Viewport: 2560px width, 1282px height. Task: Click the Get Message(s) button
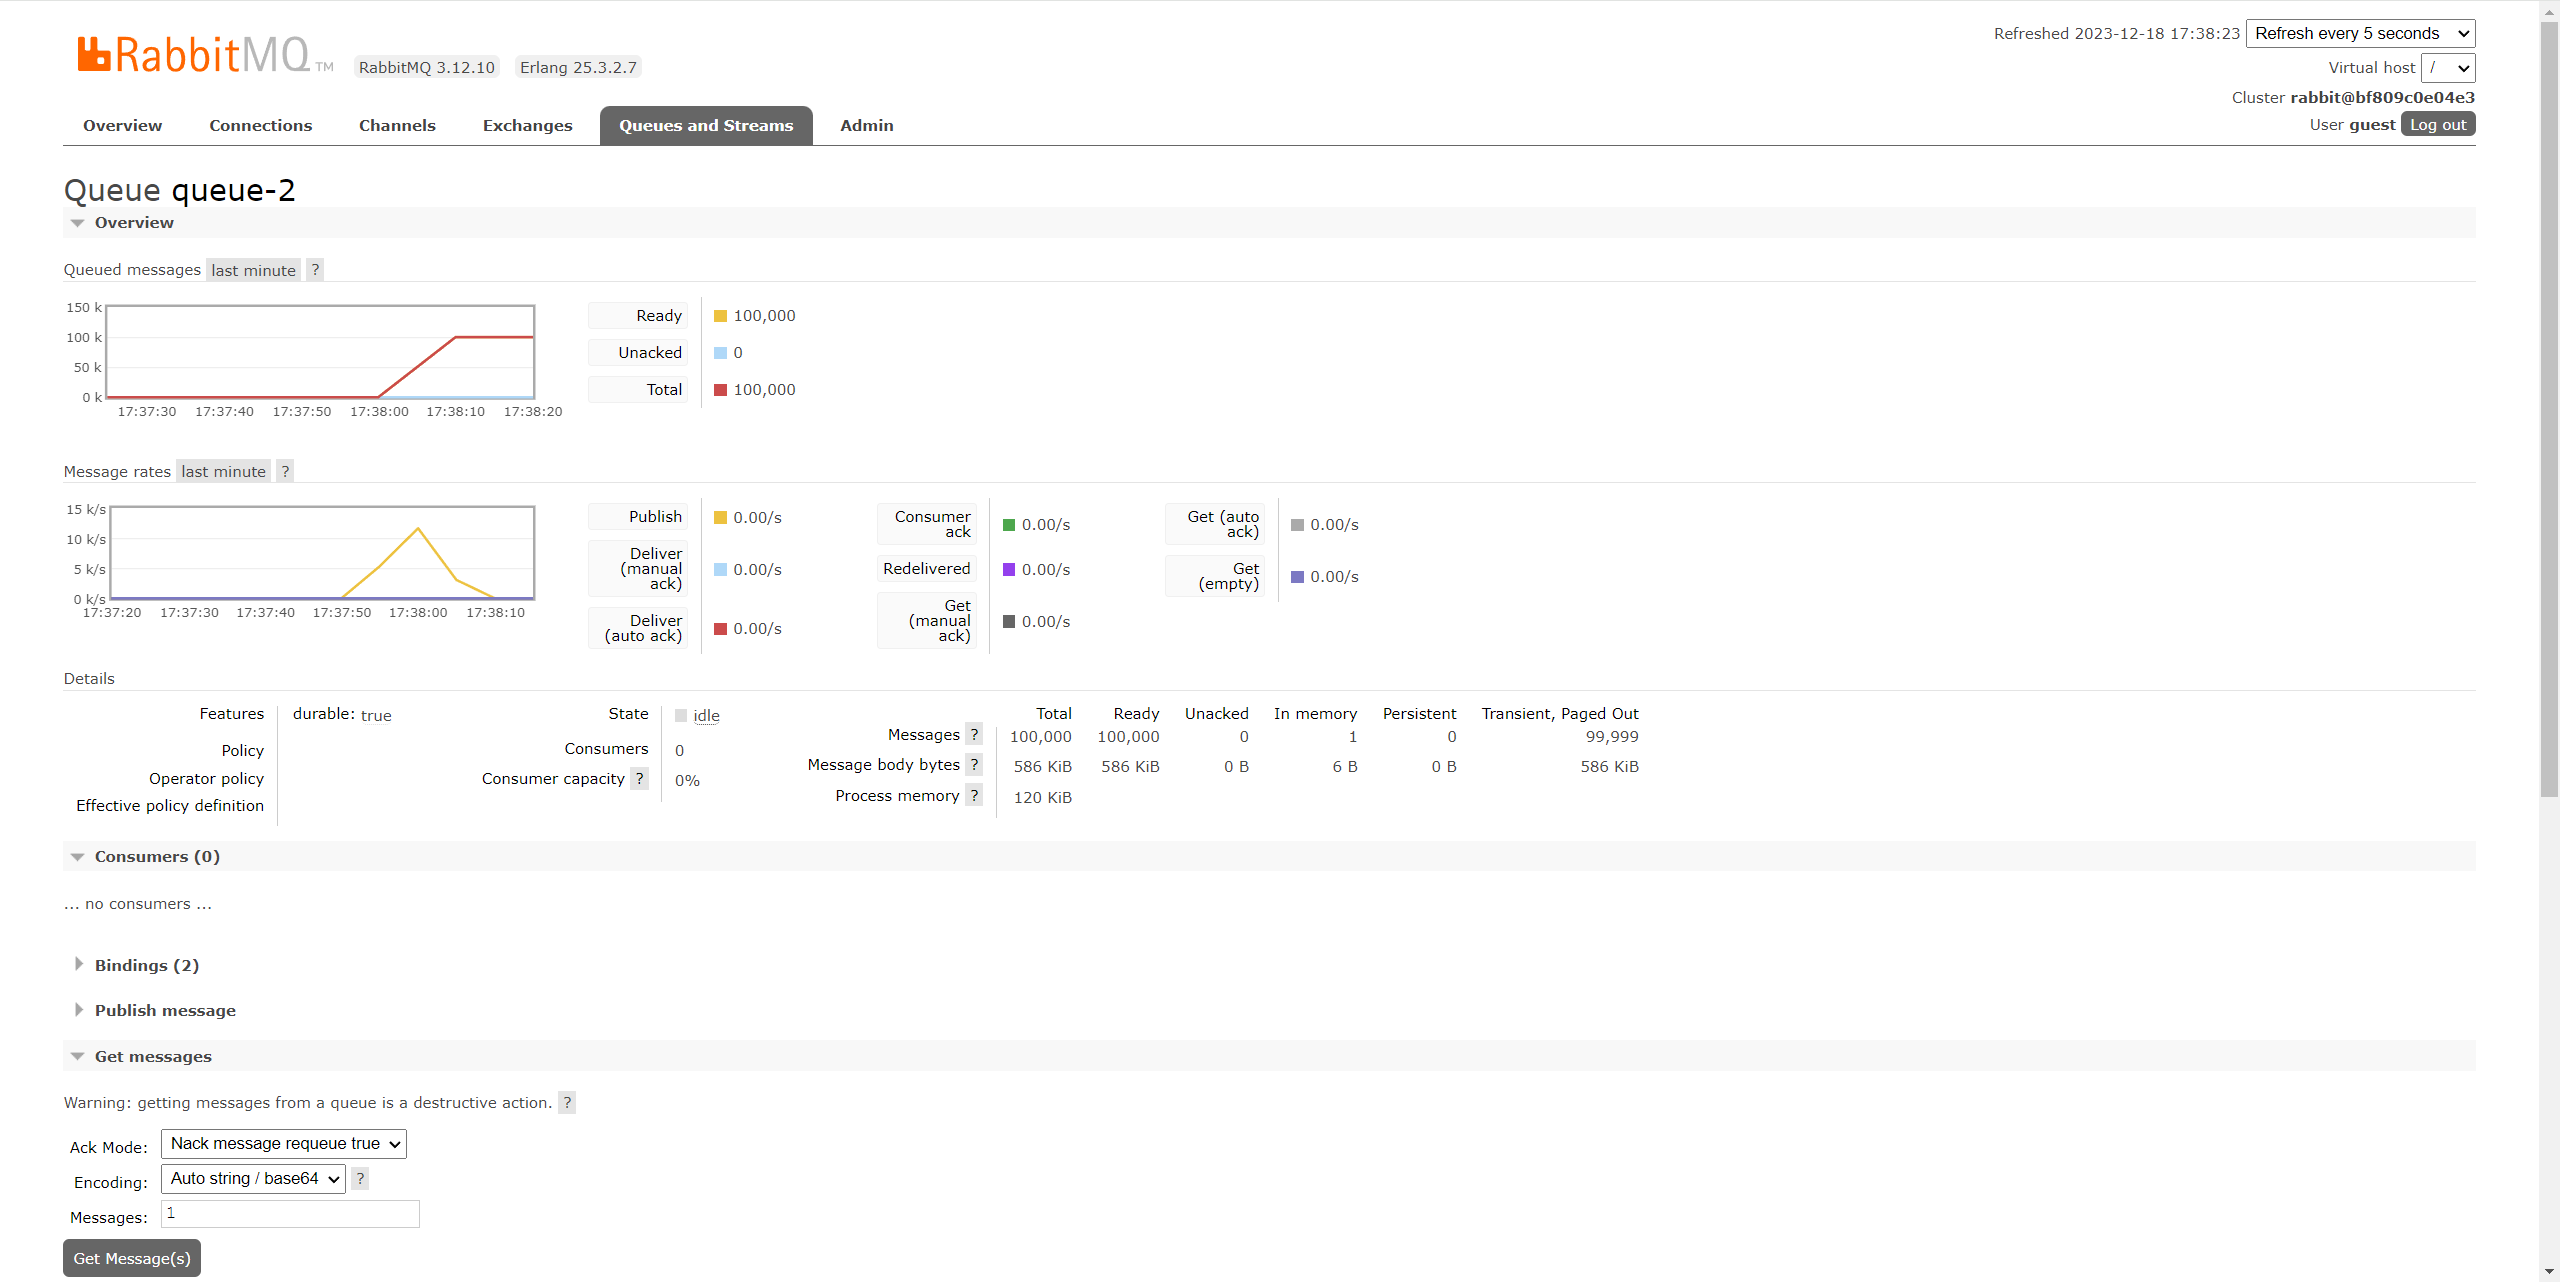click(132, 1258)
